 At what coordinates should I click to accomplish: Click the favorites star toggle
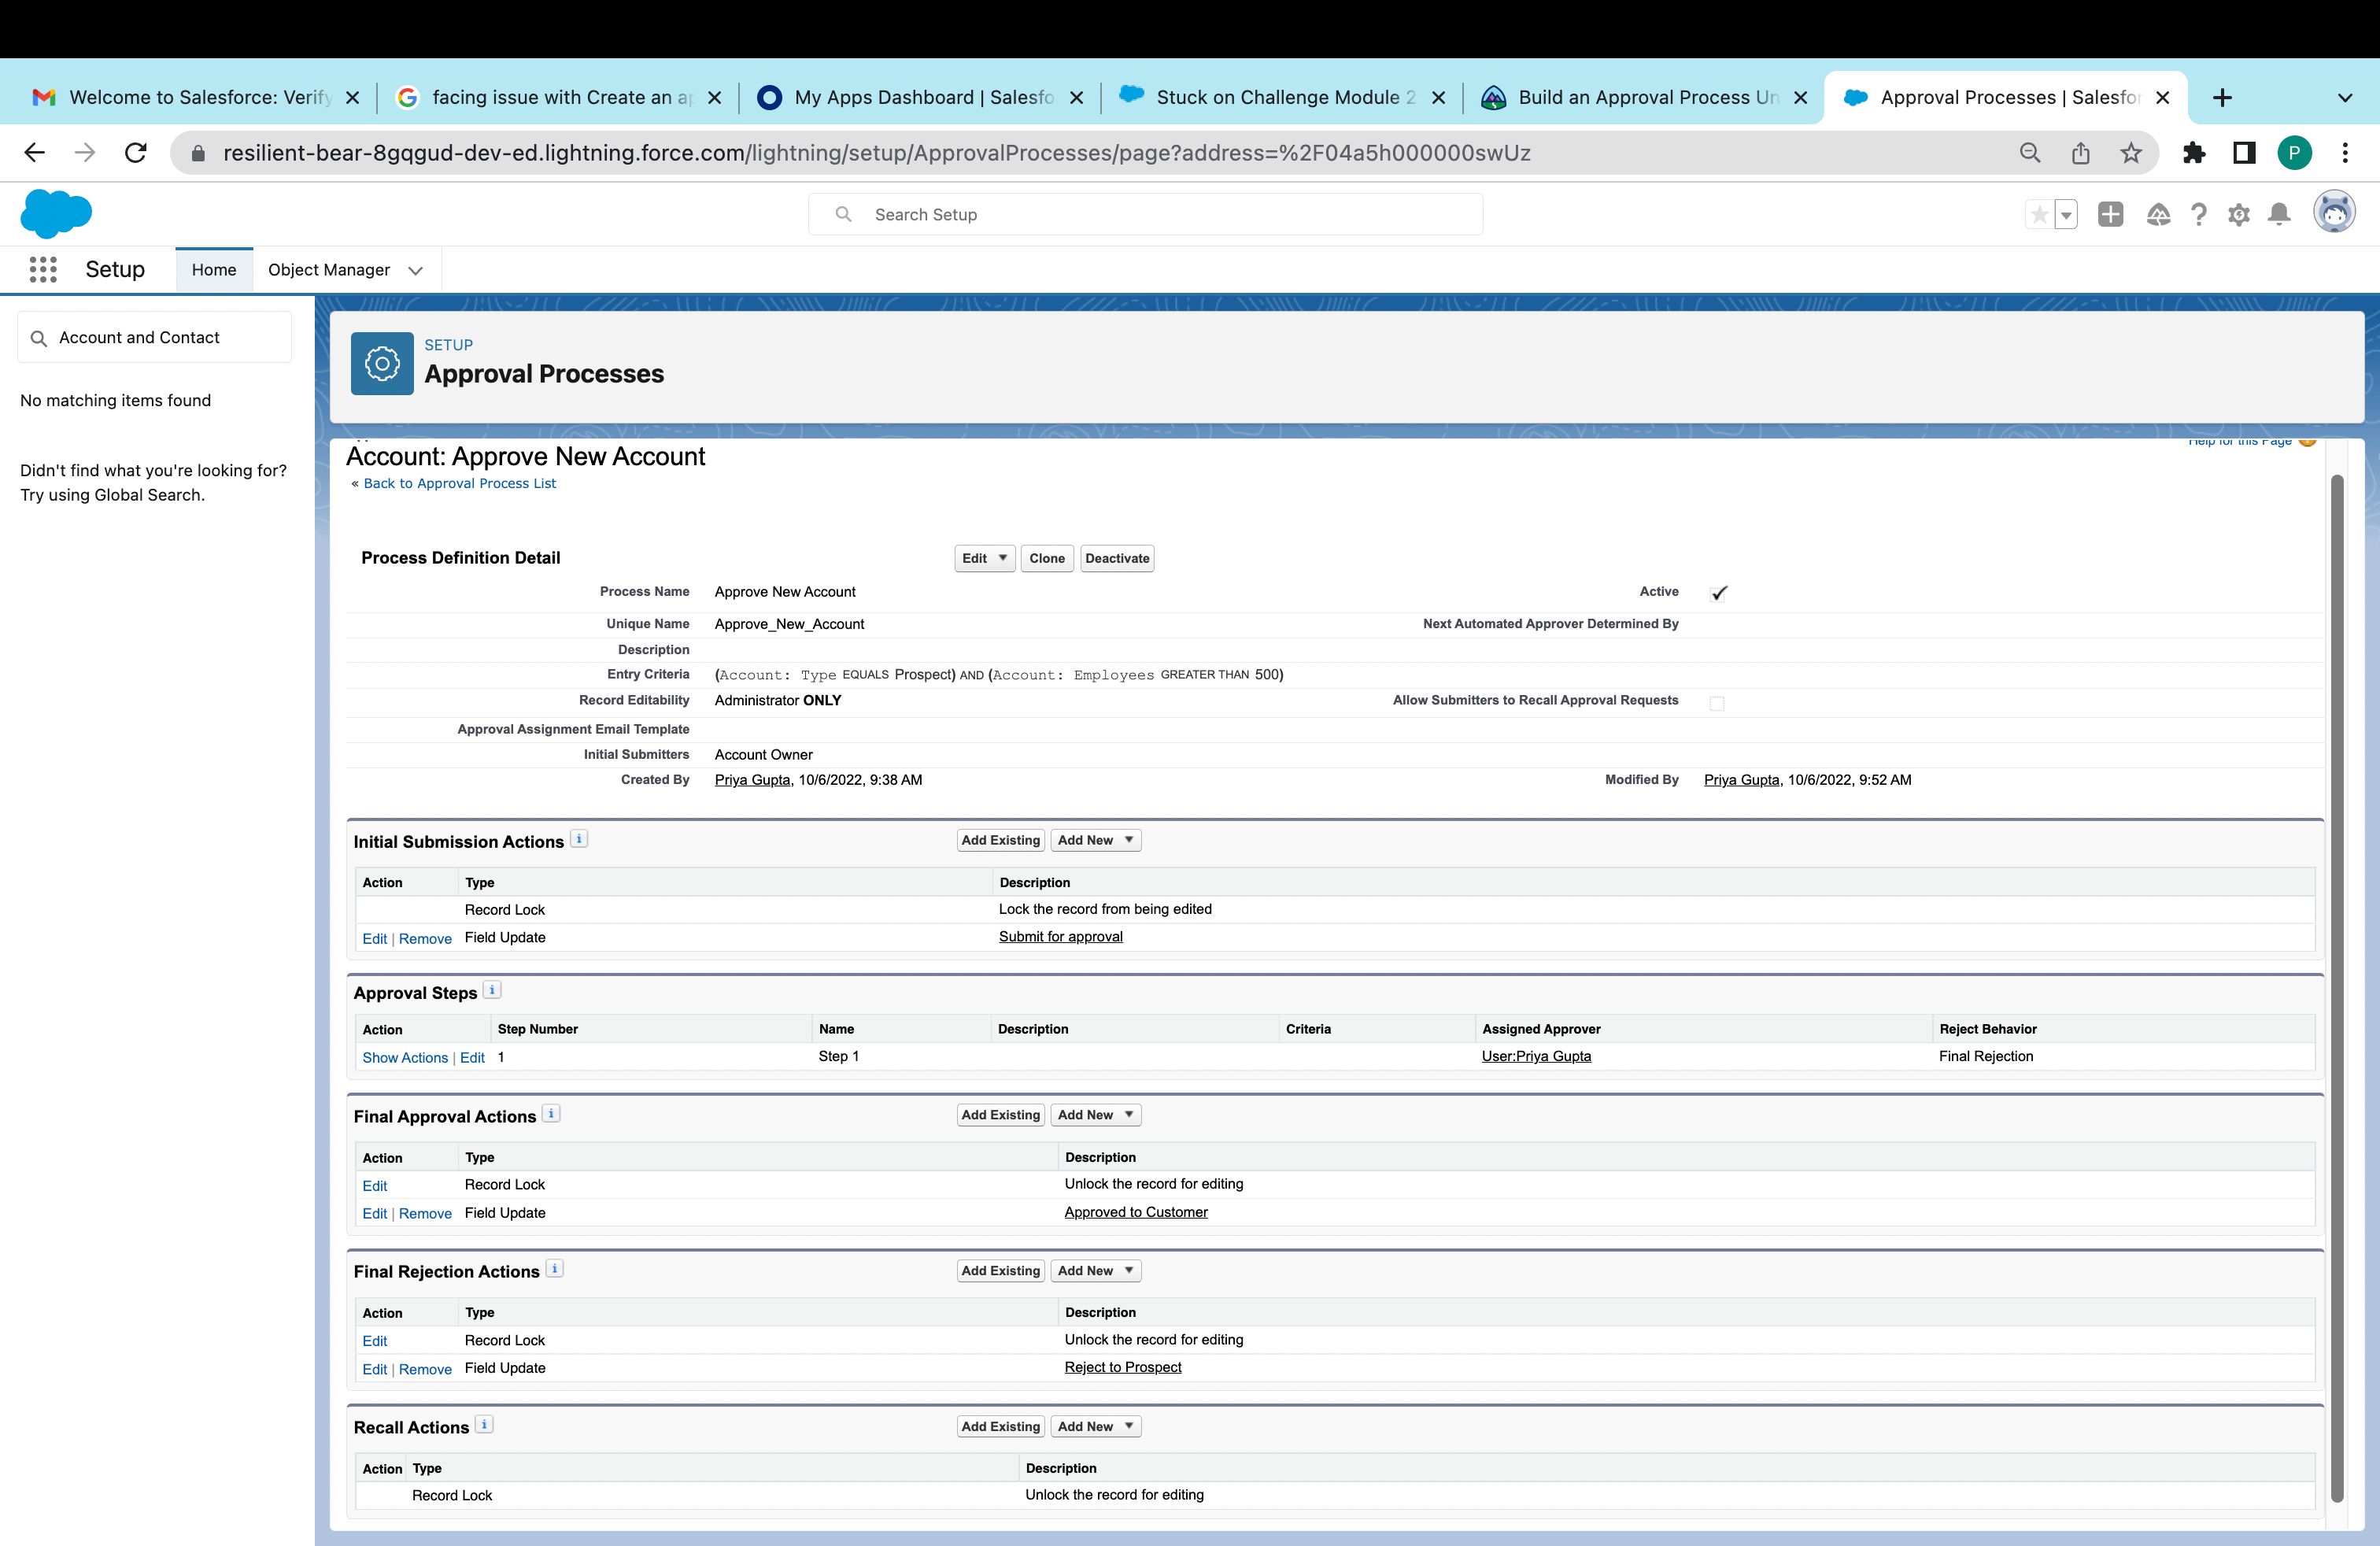tap(2039, 214)
